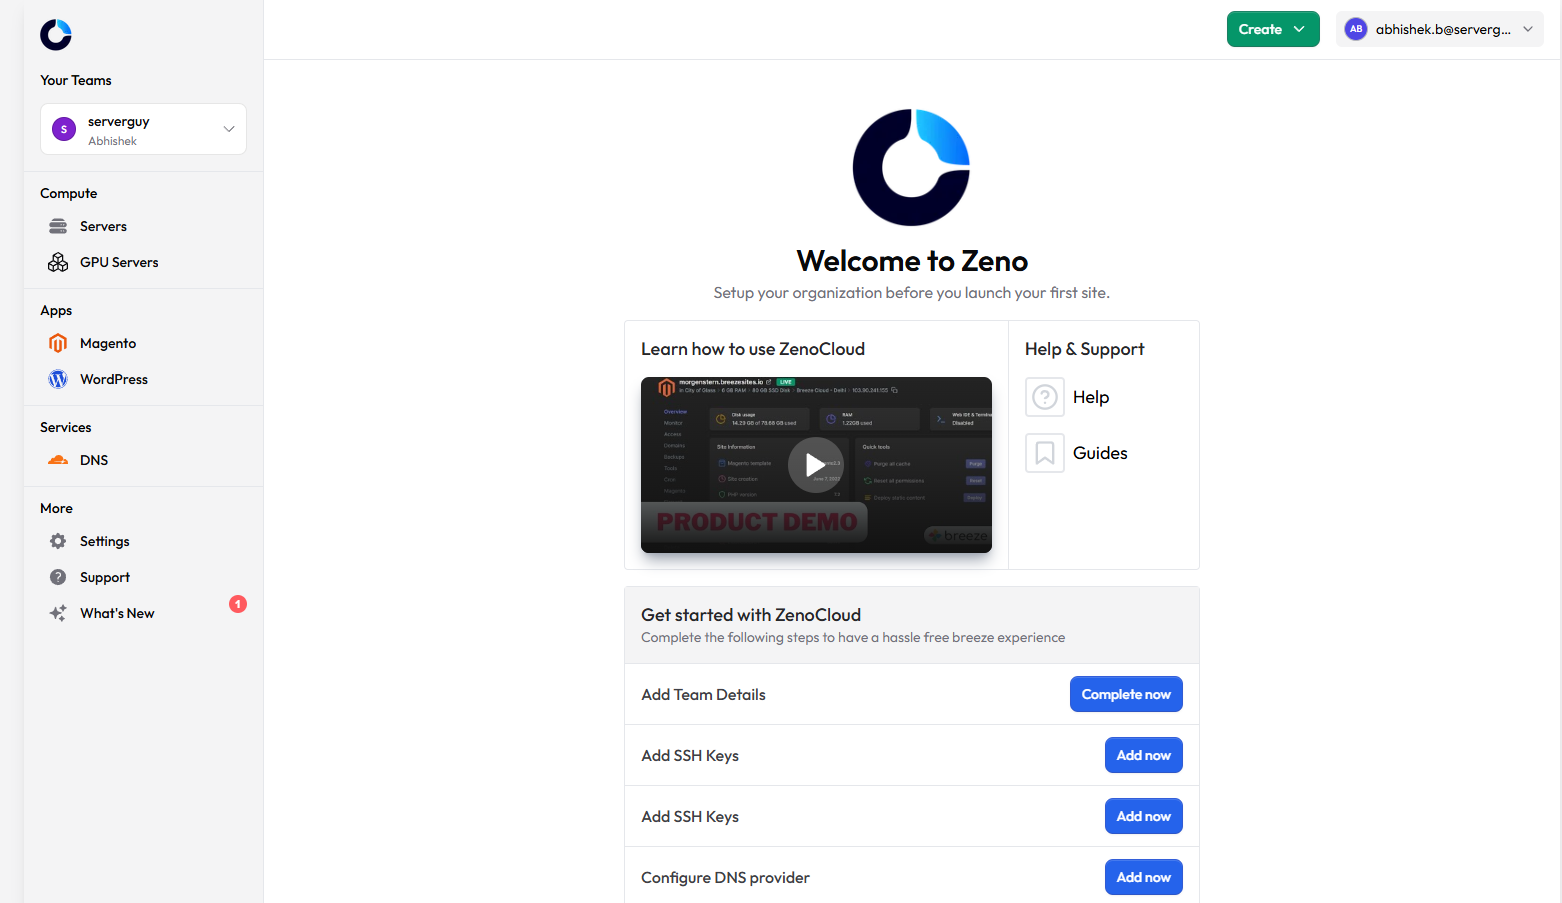Click Add now beside Add SSH Keys
This screenshot has height=903, width=1562.
pyautogui.click(x=1143, y=755)
